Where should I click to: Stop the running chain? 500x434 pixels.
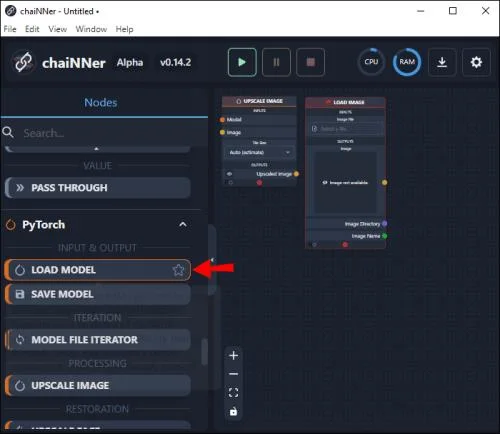(x=311, y=62)
